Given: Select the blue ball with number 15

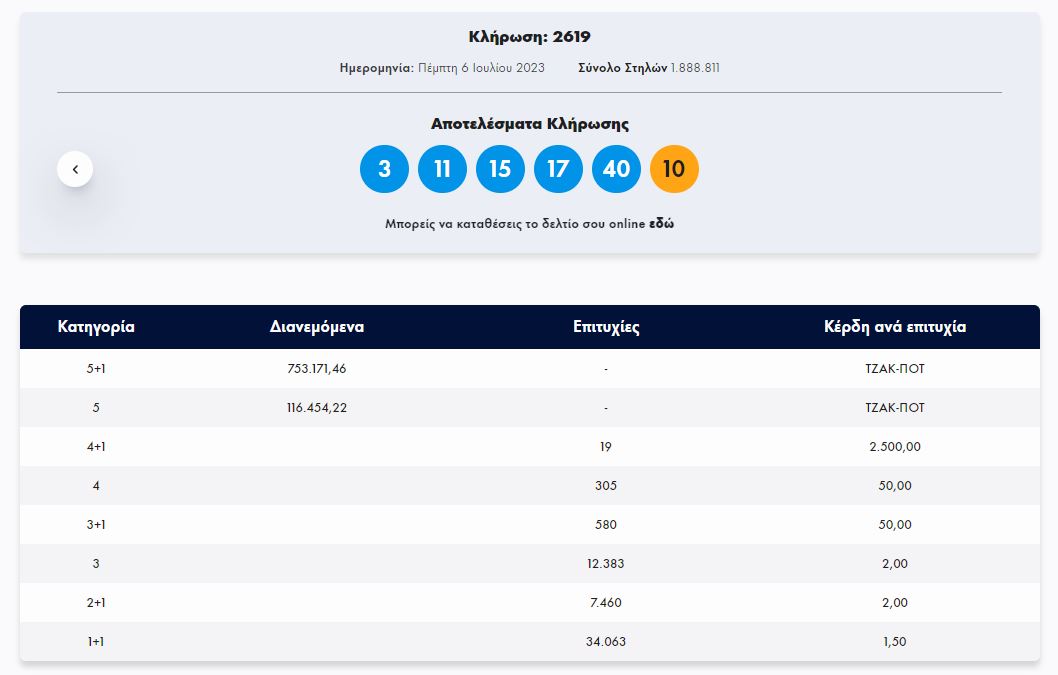Looking at the screenshot, I should click(500, 169).
